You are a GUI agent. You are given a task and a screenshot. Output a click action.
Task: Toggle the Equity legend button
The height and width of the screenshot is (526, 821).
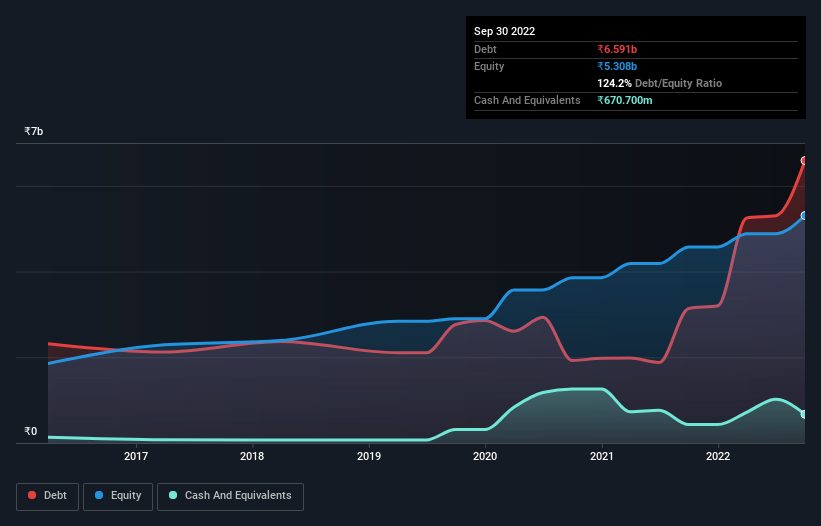[x=118, y=496]
